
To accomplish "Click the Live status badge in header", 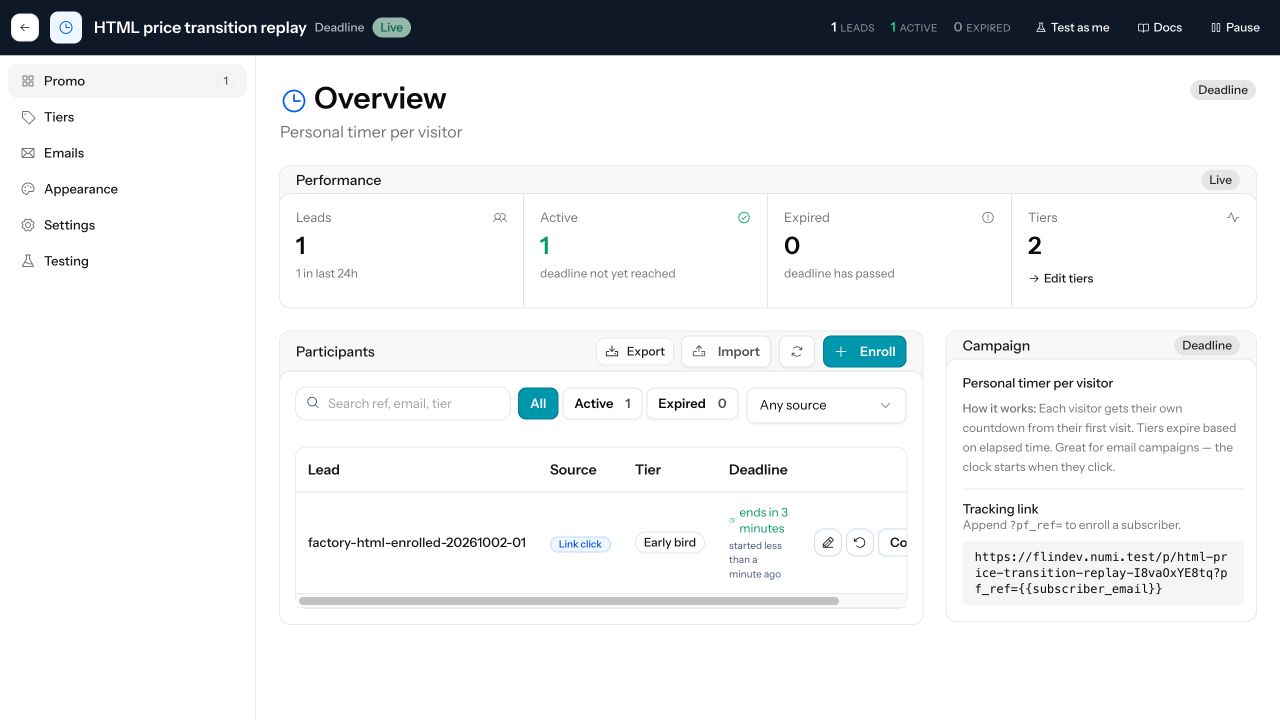I will [392, 28].
